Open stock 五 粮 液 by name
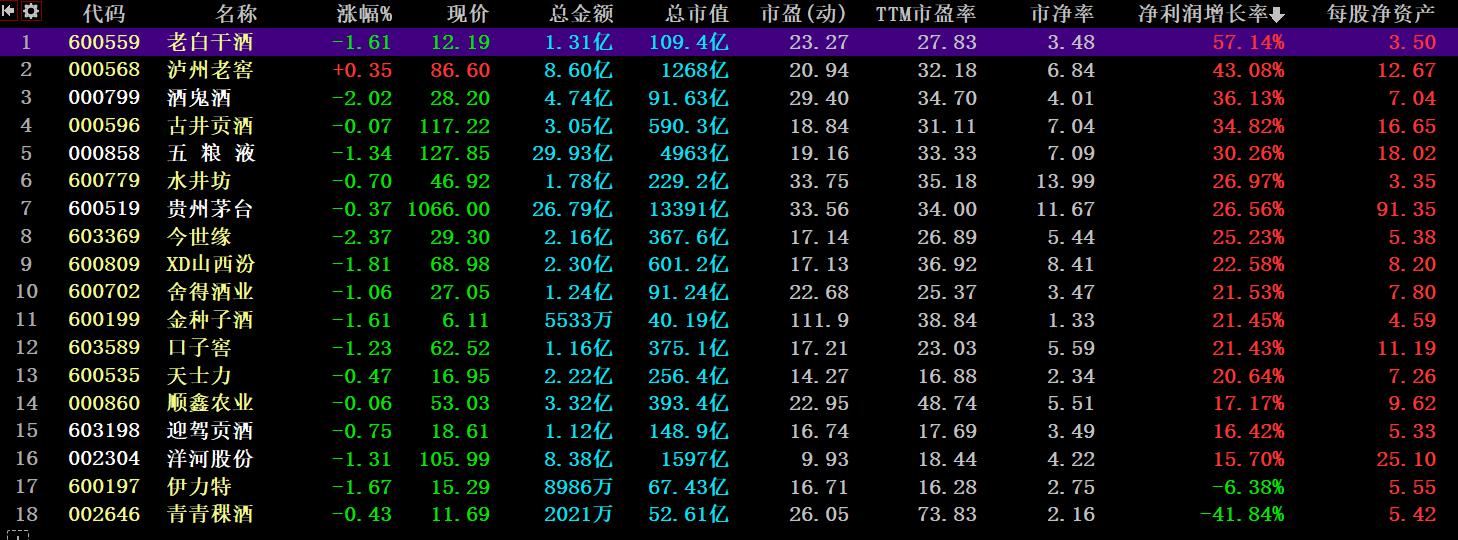The height and width of the screenshot is (540, 1458). point(210,153)
